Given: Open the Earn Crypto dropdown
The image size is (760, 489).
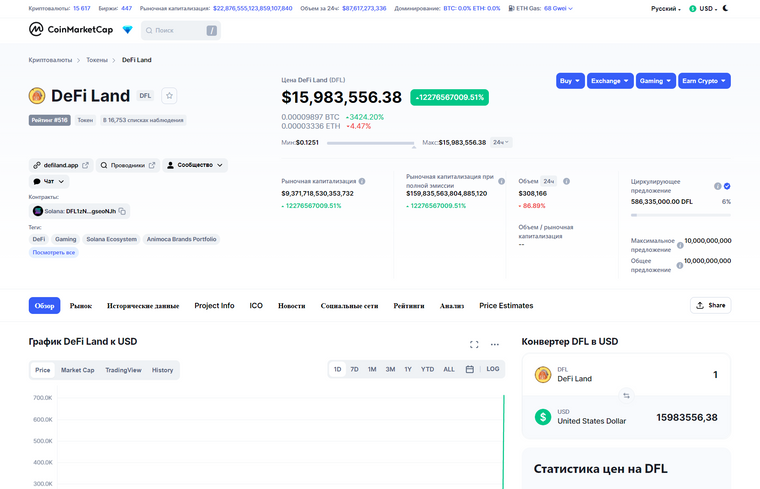Looking at the screenshot, I should point(704,81).
